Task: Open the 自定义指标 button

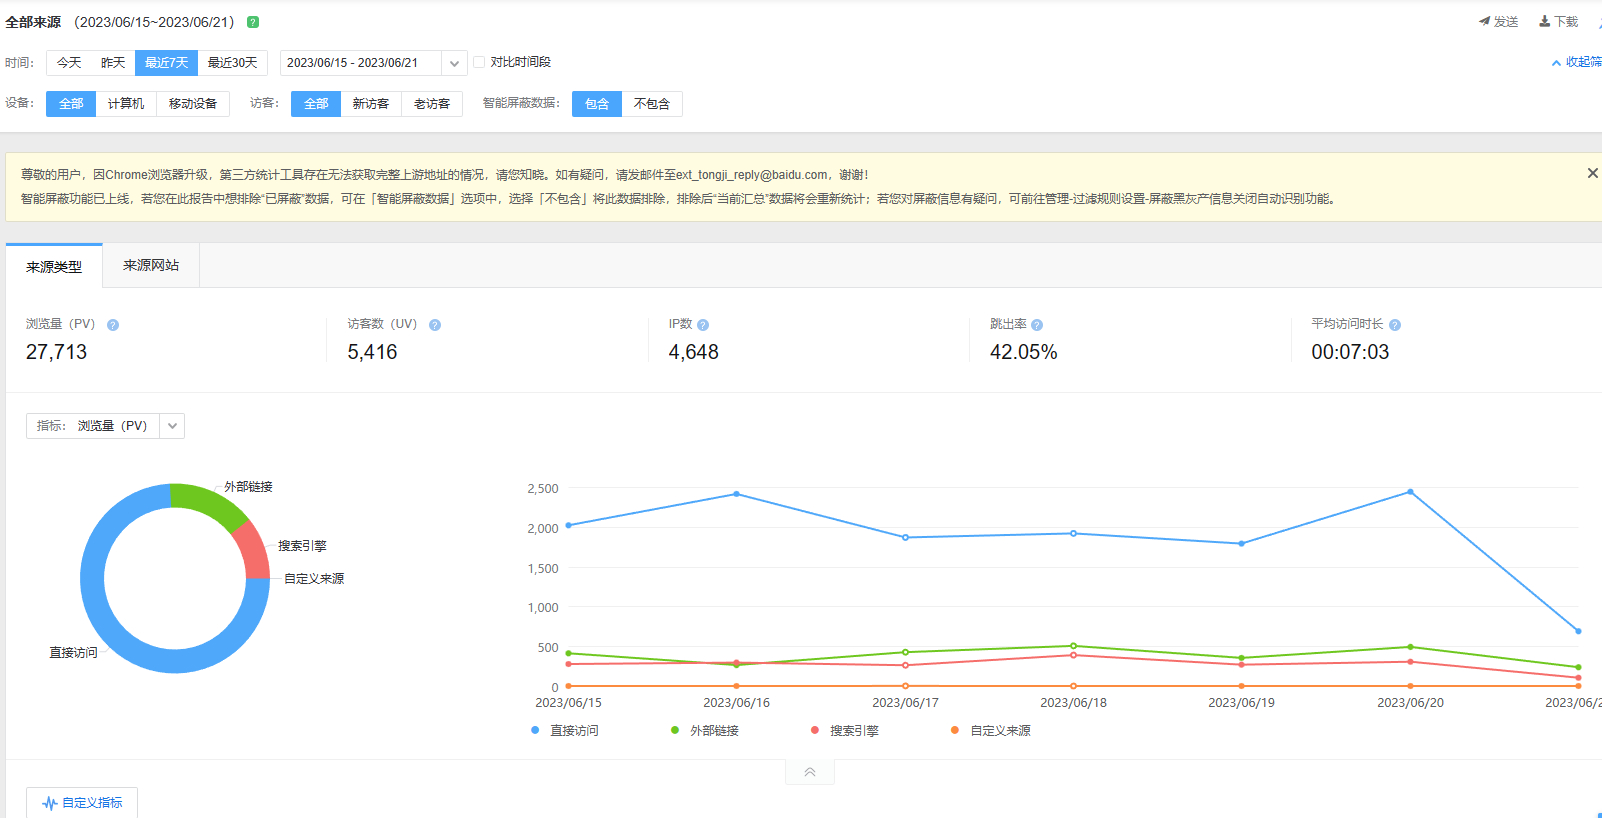Action: click(82, 803)
